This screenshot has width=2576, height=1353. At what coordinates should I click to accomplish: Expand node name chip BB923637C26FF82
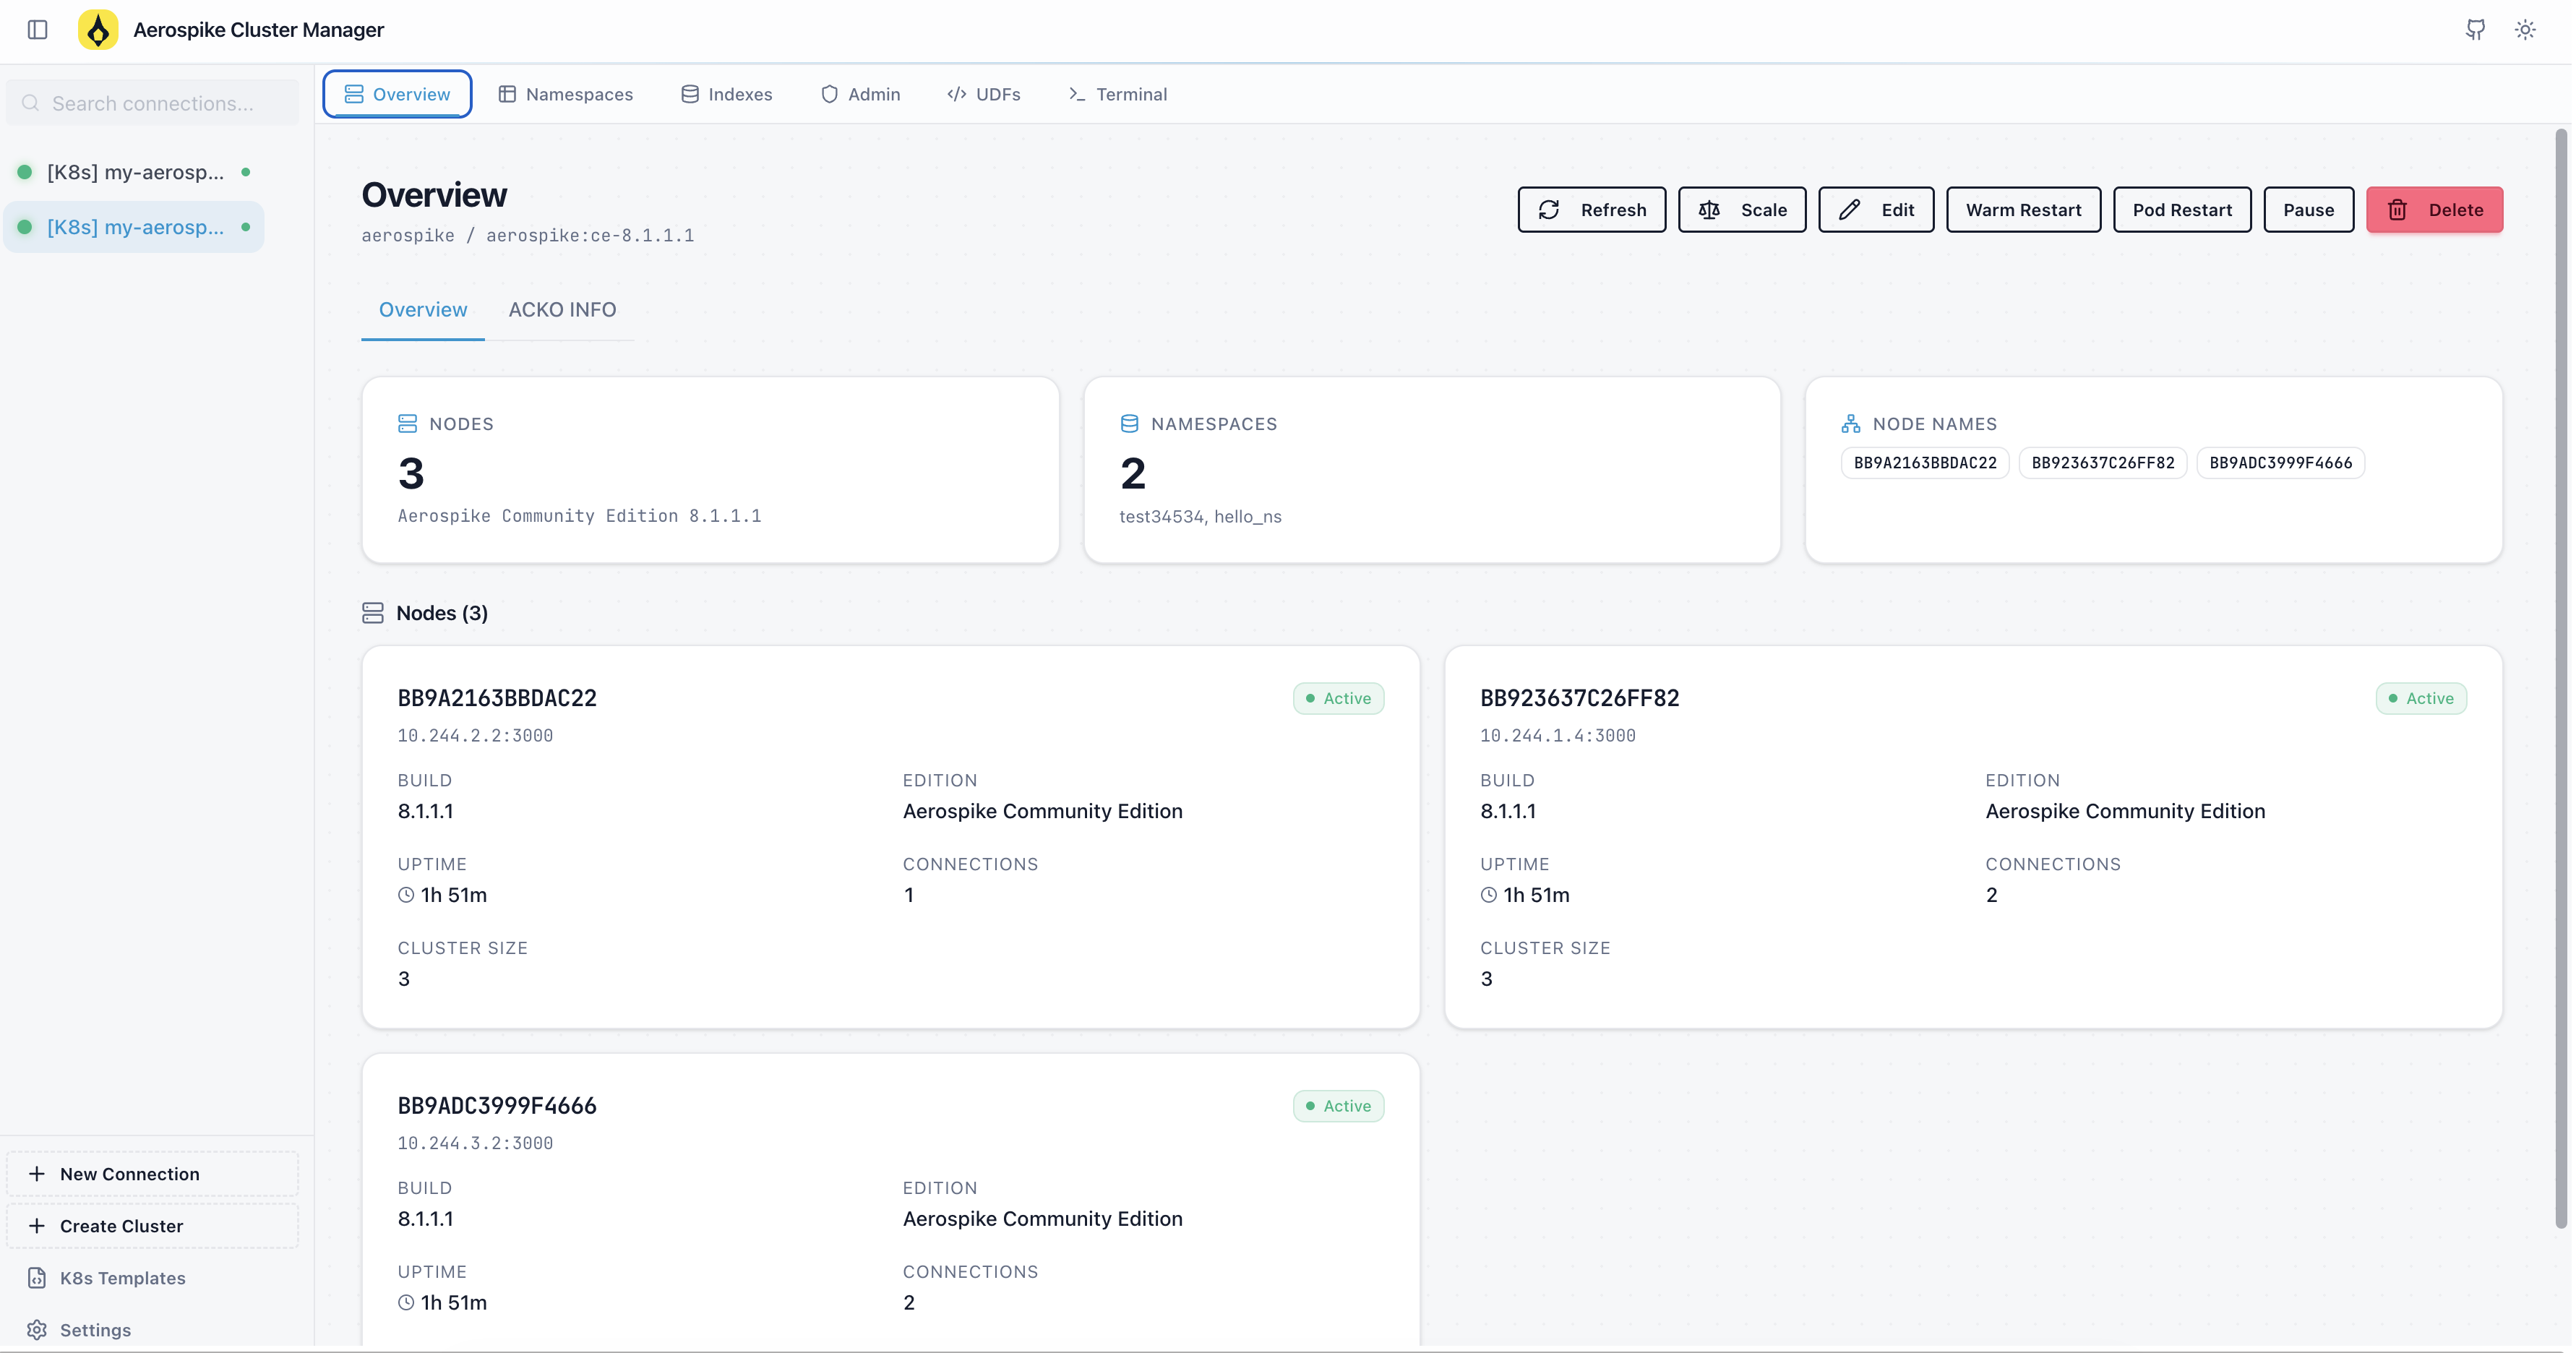pos(2102,462)
